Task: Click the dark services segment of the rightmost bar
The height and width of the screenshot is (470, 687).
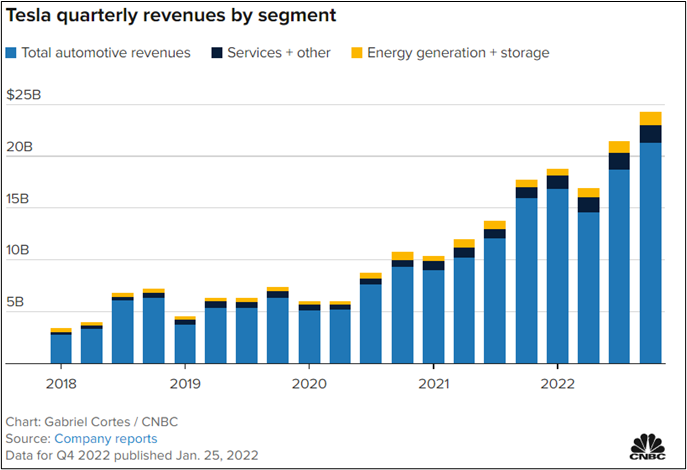Action: pyautogui.click(x=650, y=134)
